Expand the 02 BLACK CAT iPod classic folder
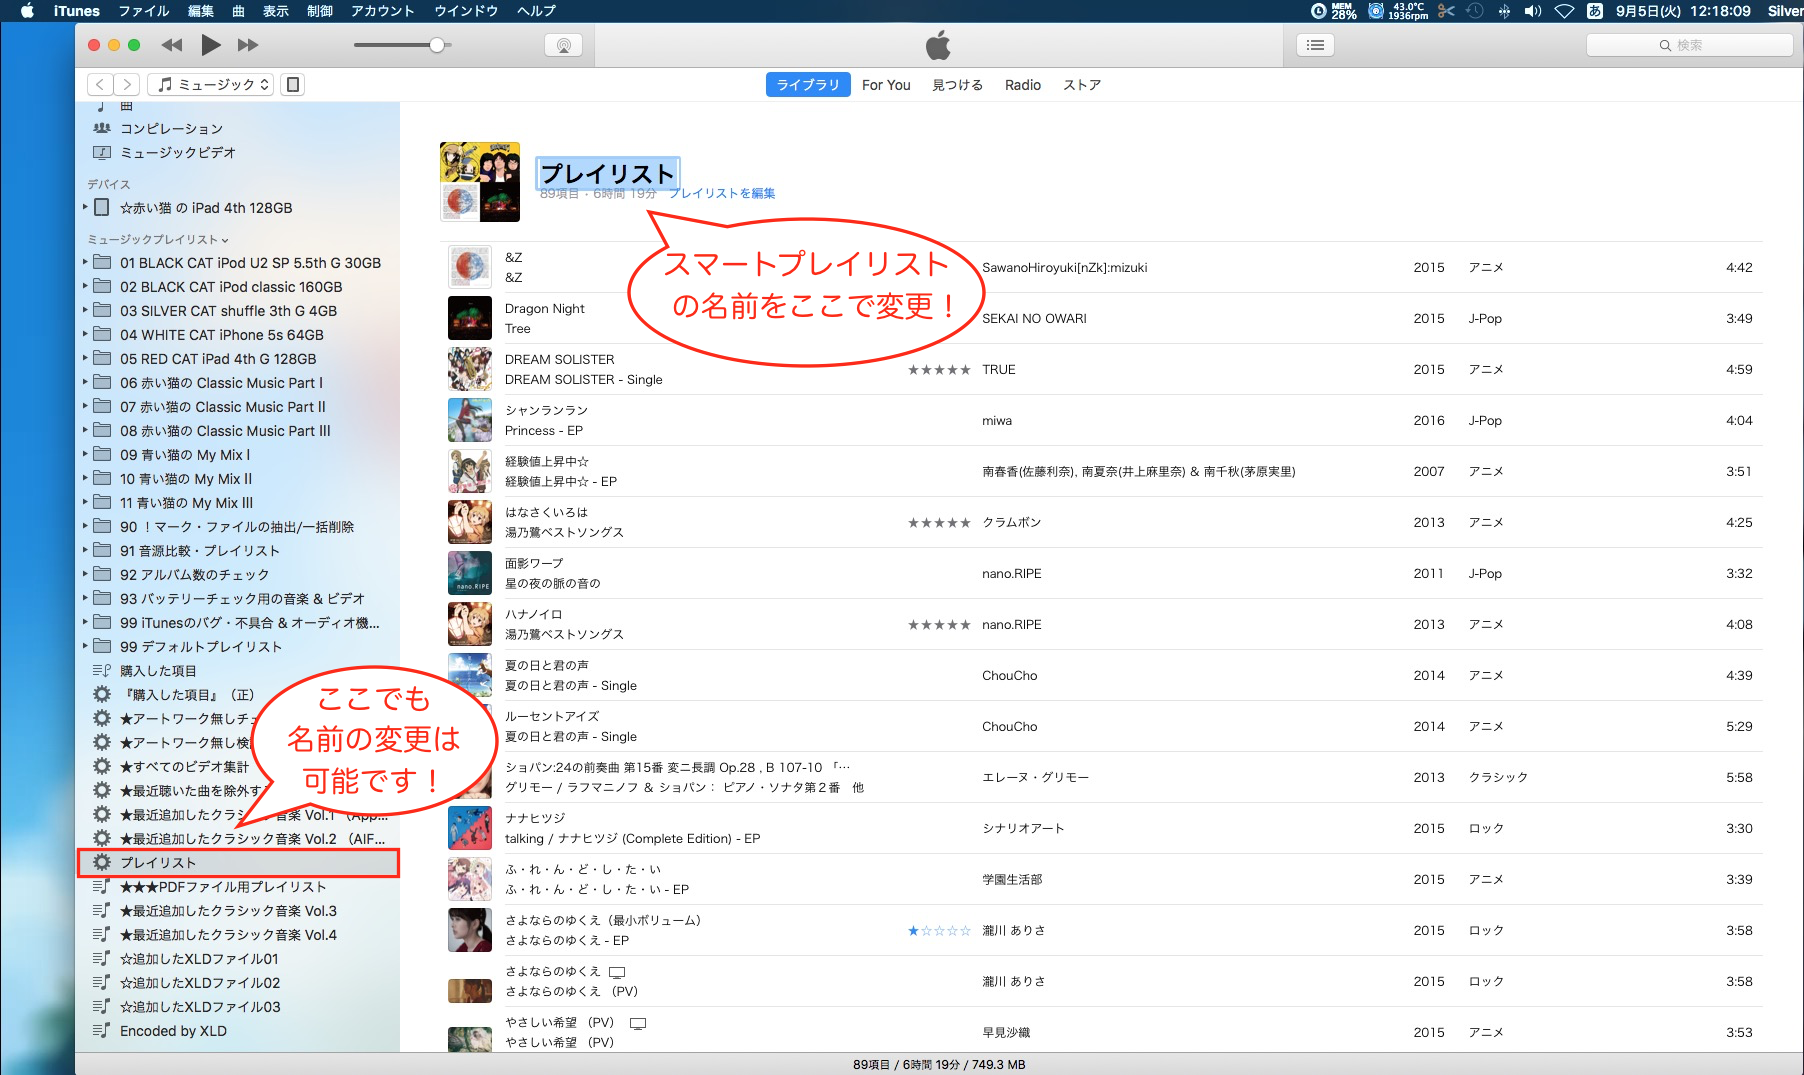The image size is (1804, 1075). [85, 287]
